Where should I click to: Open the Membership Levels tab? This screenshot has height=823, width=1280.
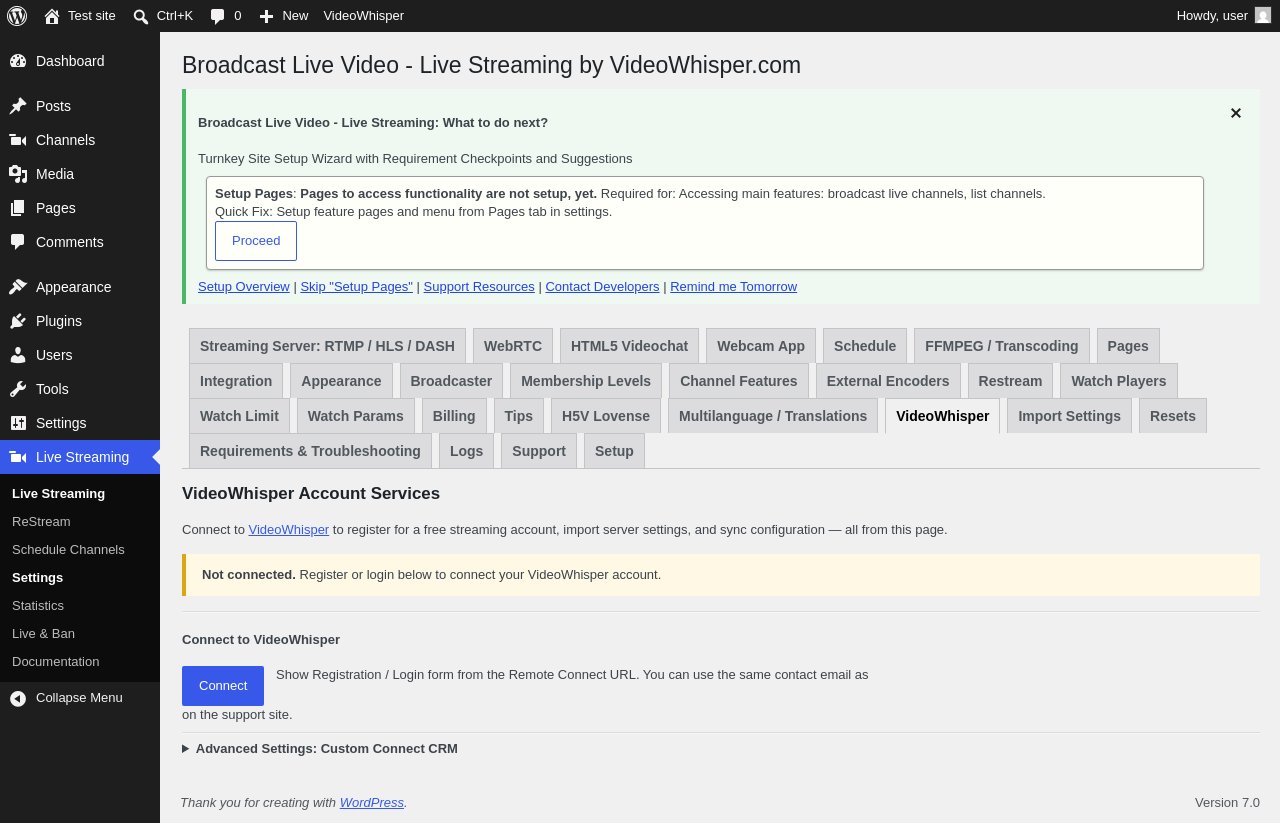point(586,381)
